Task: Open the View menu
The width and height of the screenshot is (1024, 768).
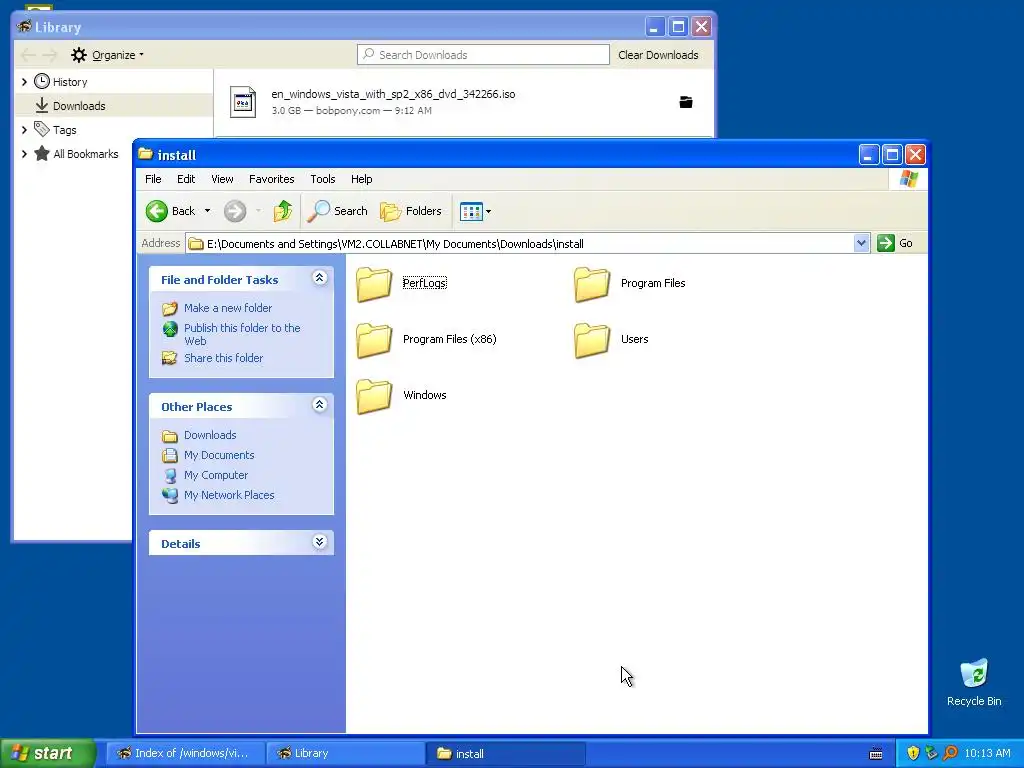Action: coord(222,179)
